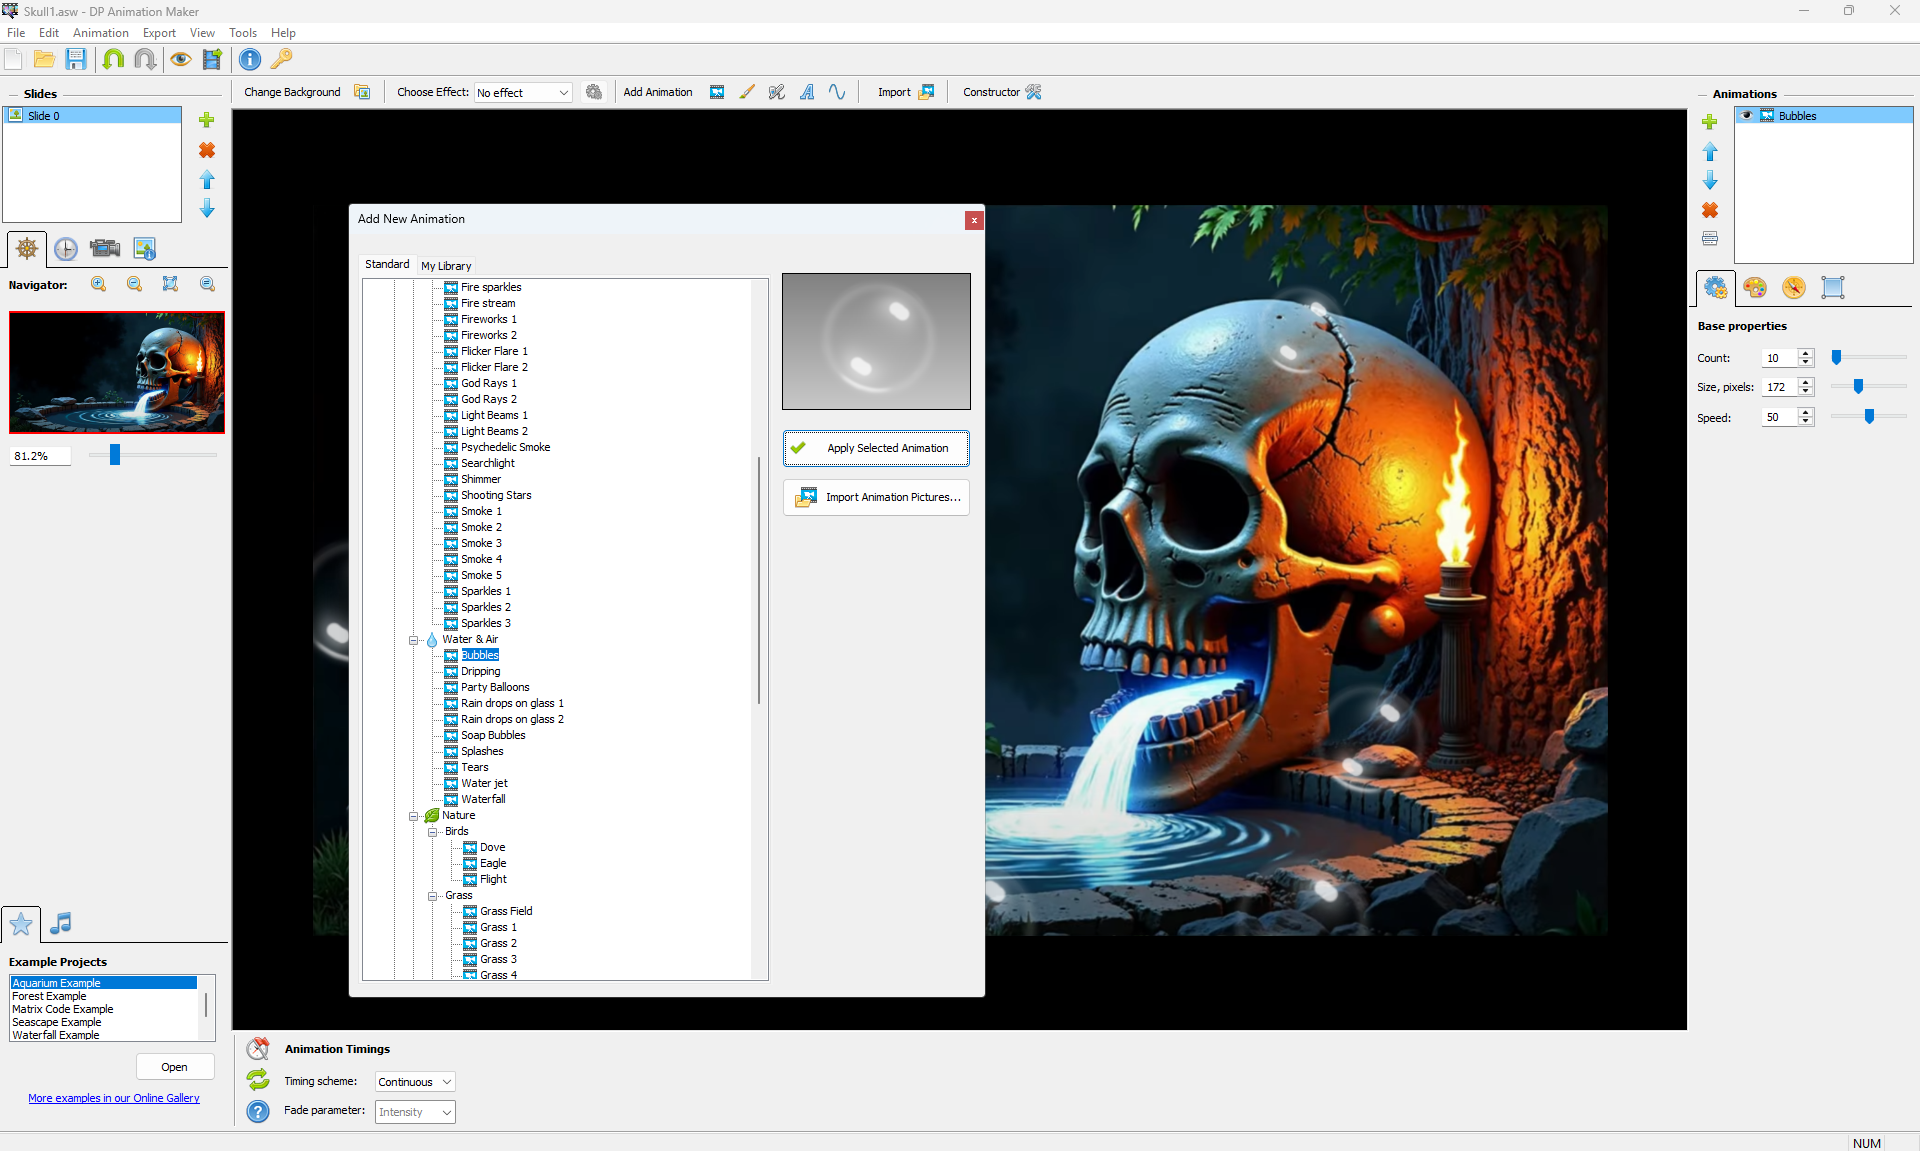Toggle the Bubbles animation eye visibility
The image size is (1920, 1151).
pos(1747,116)
